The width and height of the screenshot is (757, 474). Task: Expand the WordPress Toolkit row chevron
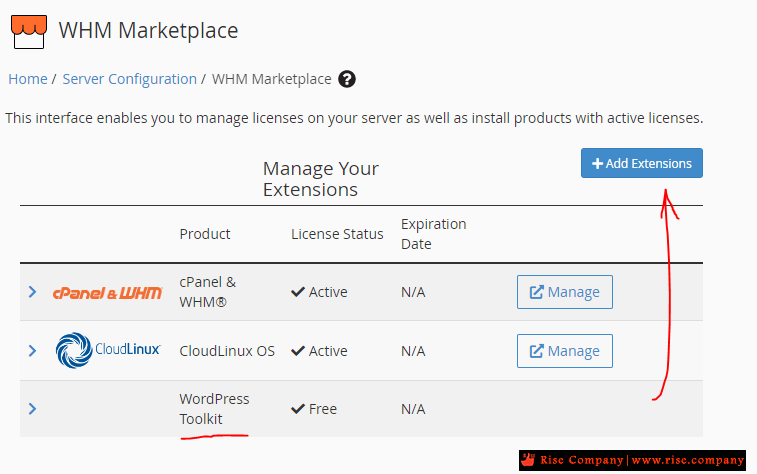32,409
